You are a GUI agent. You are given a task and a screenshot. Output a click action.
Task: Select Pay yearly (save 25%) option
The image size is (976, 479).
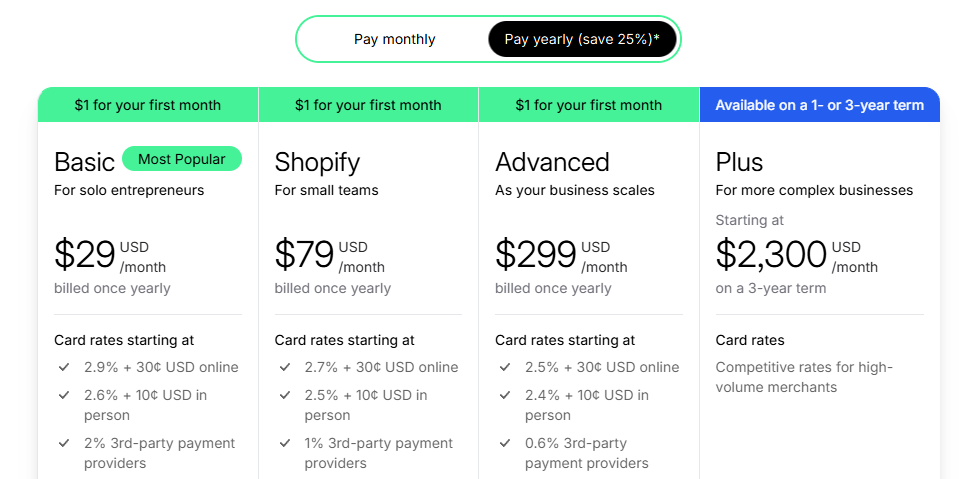coord(582,40)
